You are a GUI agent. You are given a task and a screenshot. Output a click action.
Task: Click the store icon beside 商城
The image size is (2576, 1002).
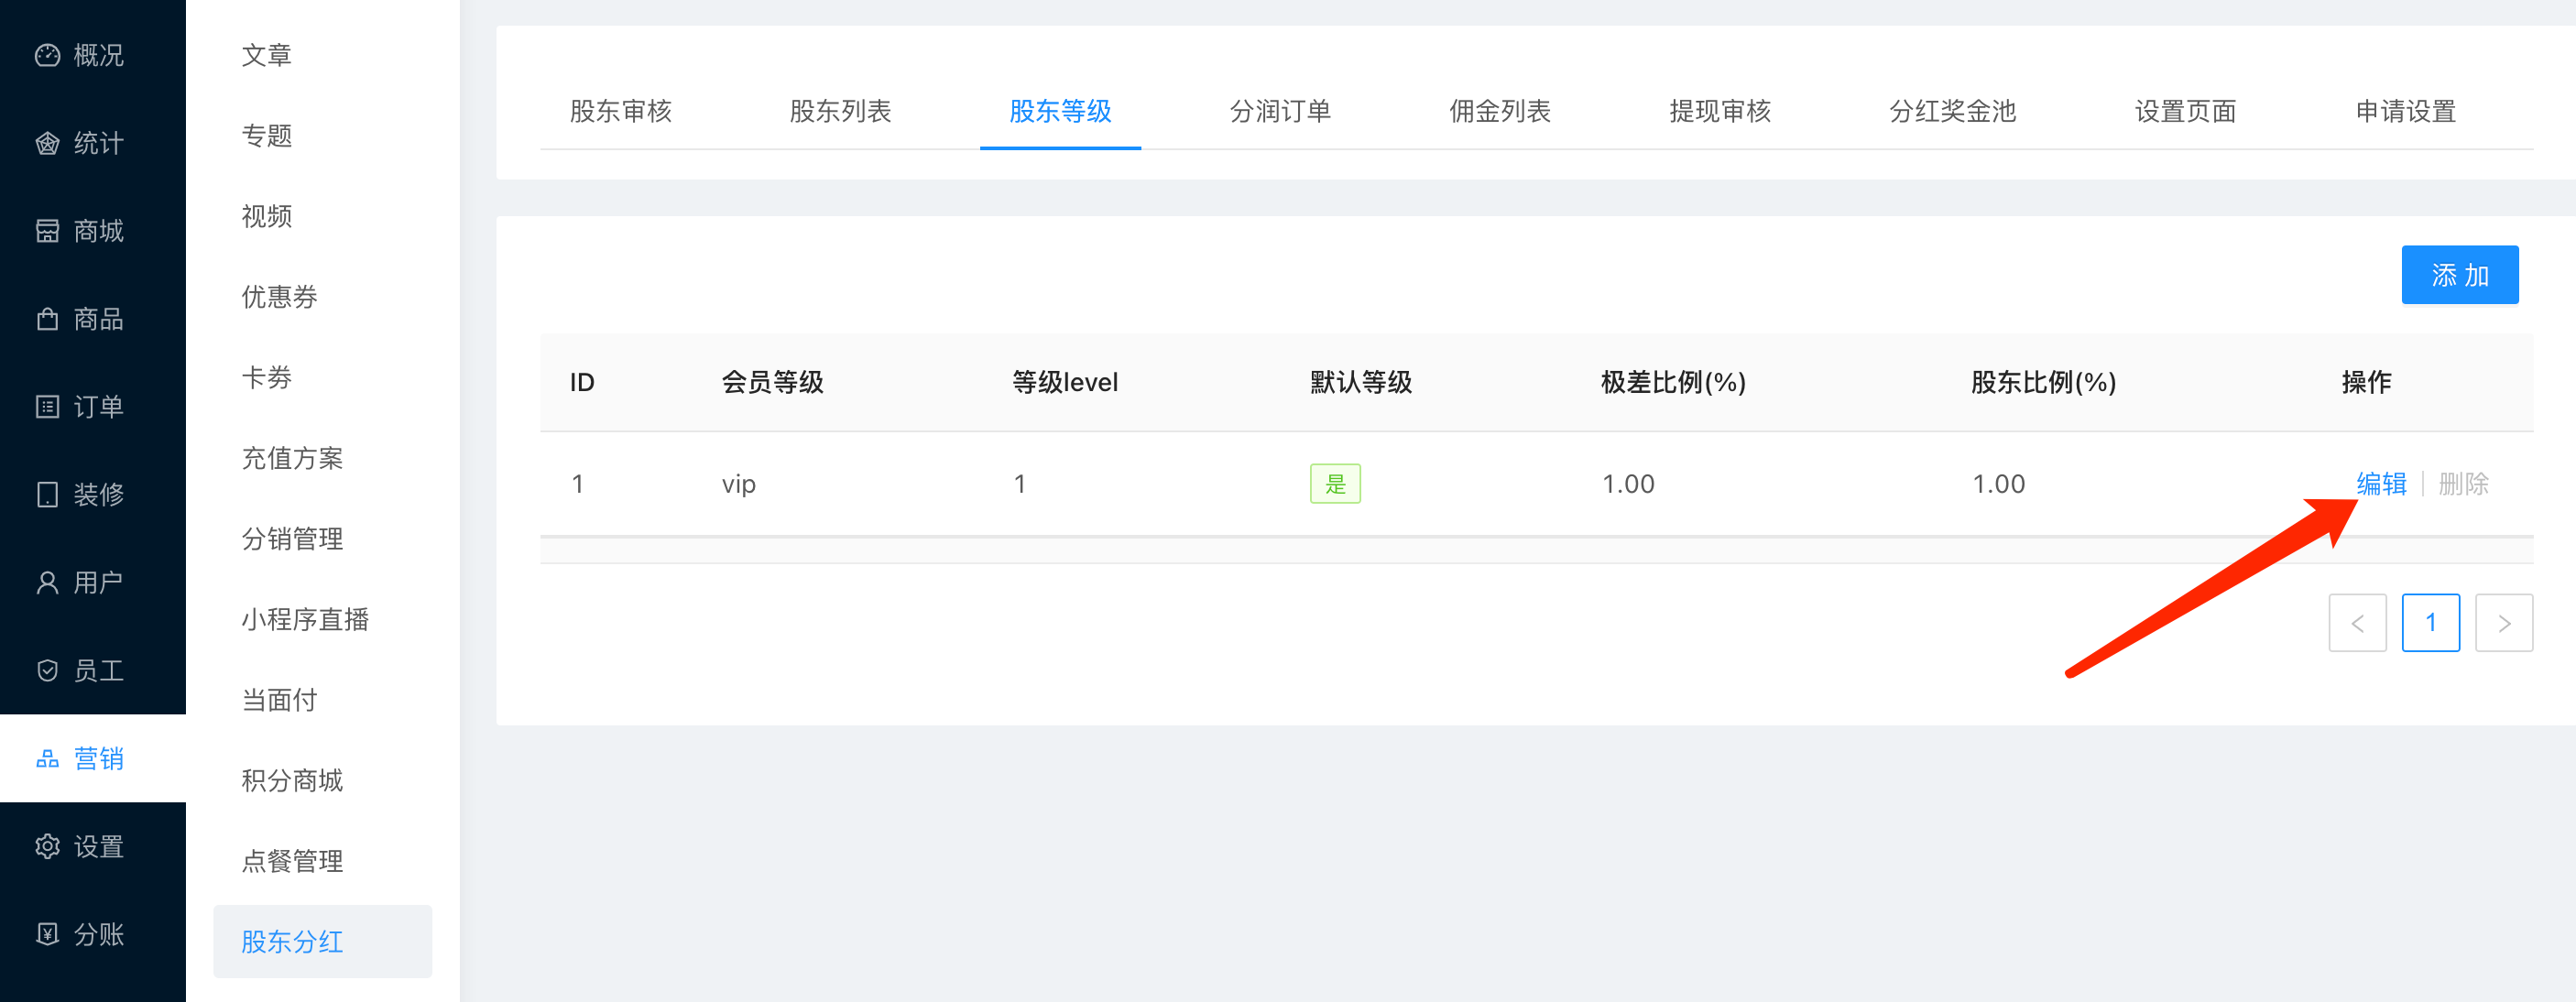(x=47, y=231)
